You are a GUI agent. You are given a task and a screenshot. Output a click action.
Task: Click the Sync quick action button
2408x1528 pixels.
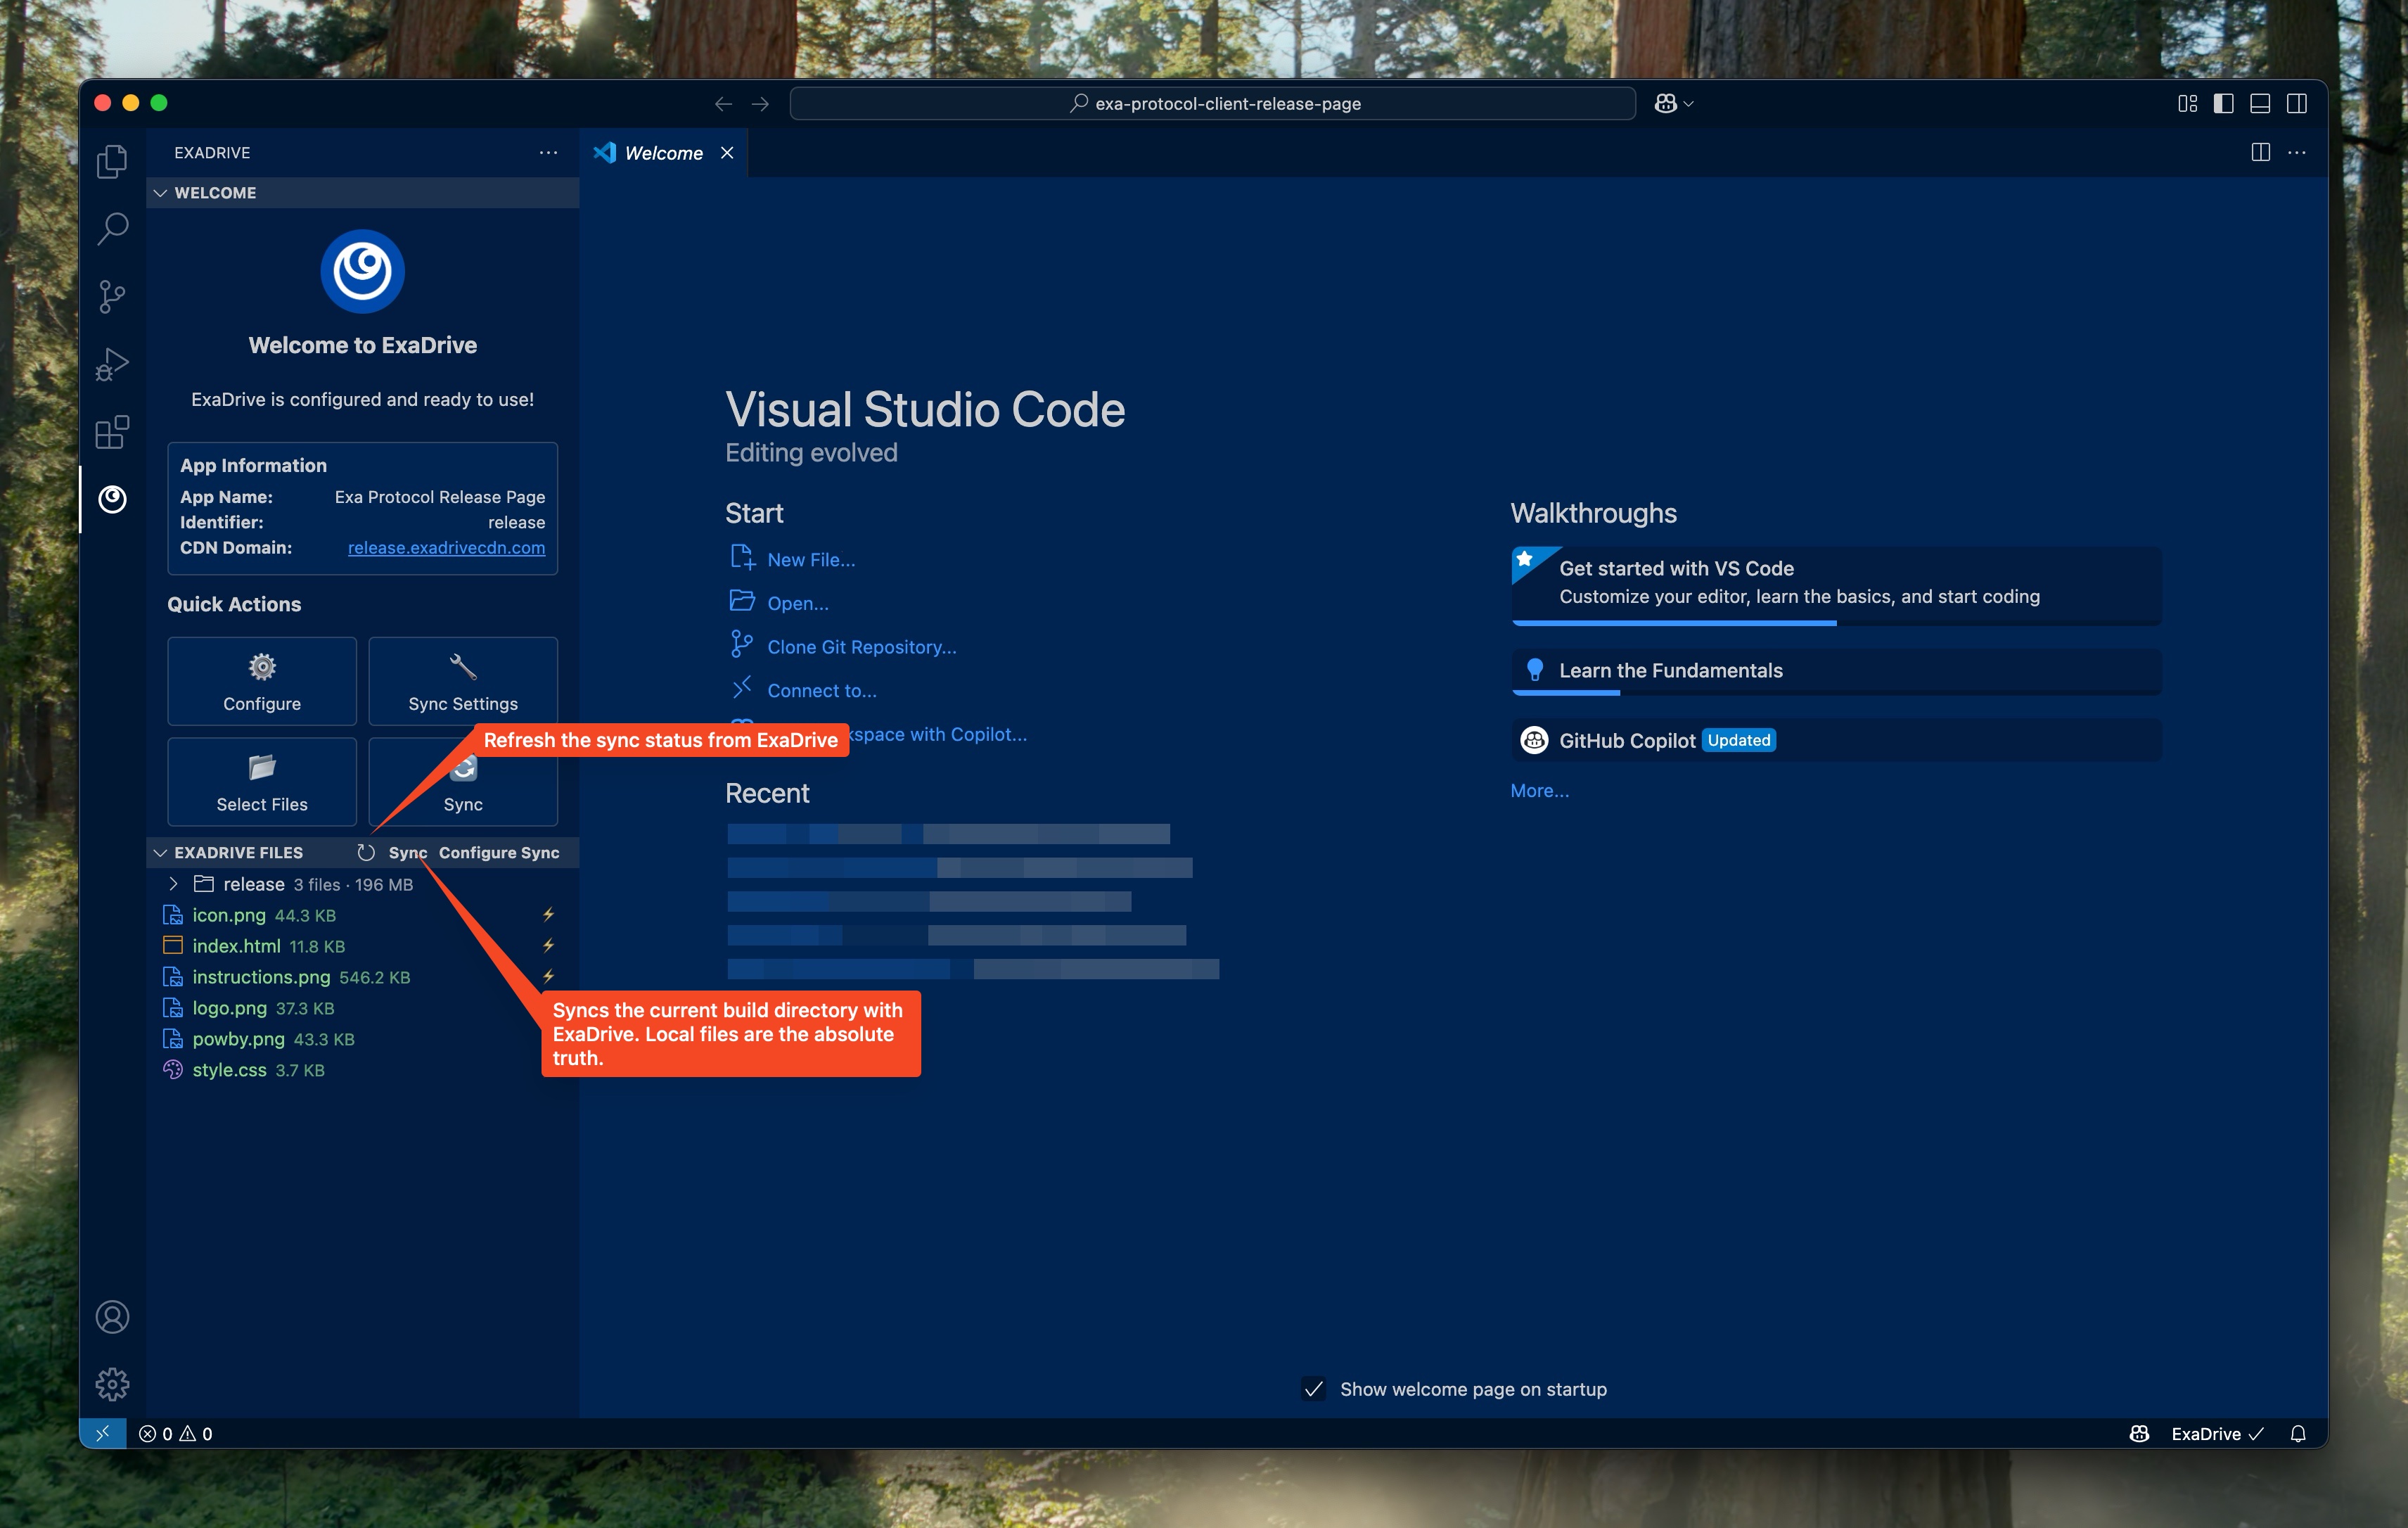tap(463, 782)
